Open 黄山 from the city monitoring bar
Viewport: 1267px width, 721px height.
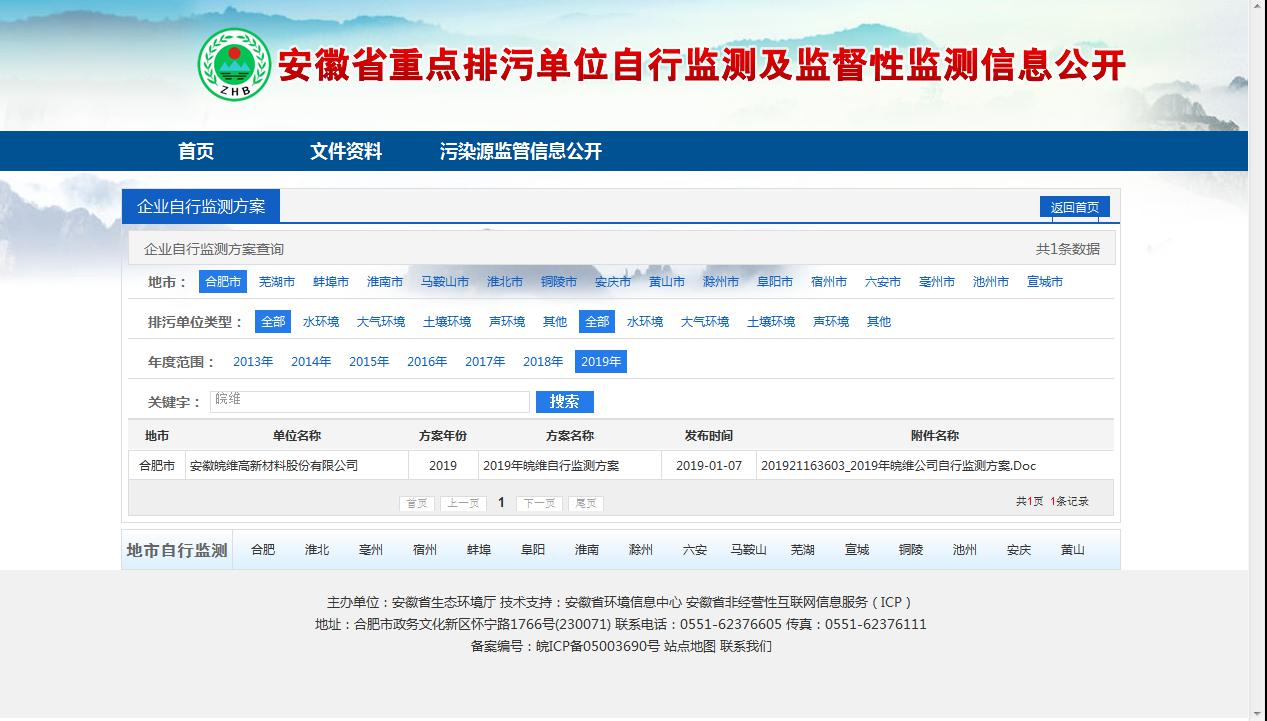point(1072,549)
